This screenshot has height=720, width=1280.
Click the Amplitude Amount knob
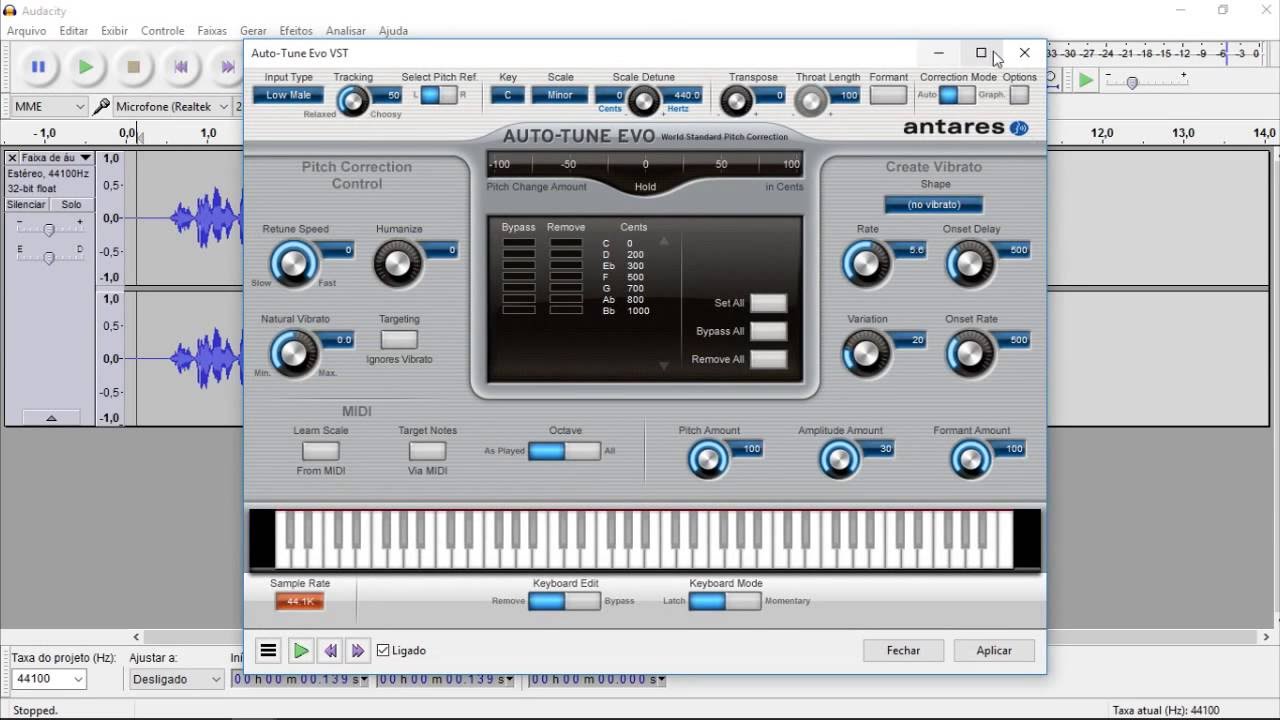[839, 459]
